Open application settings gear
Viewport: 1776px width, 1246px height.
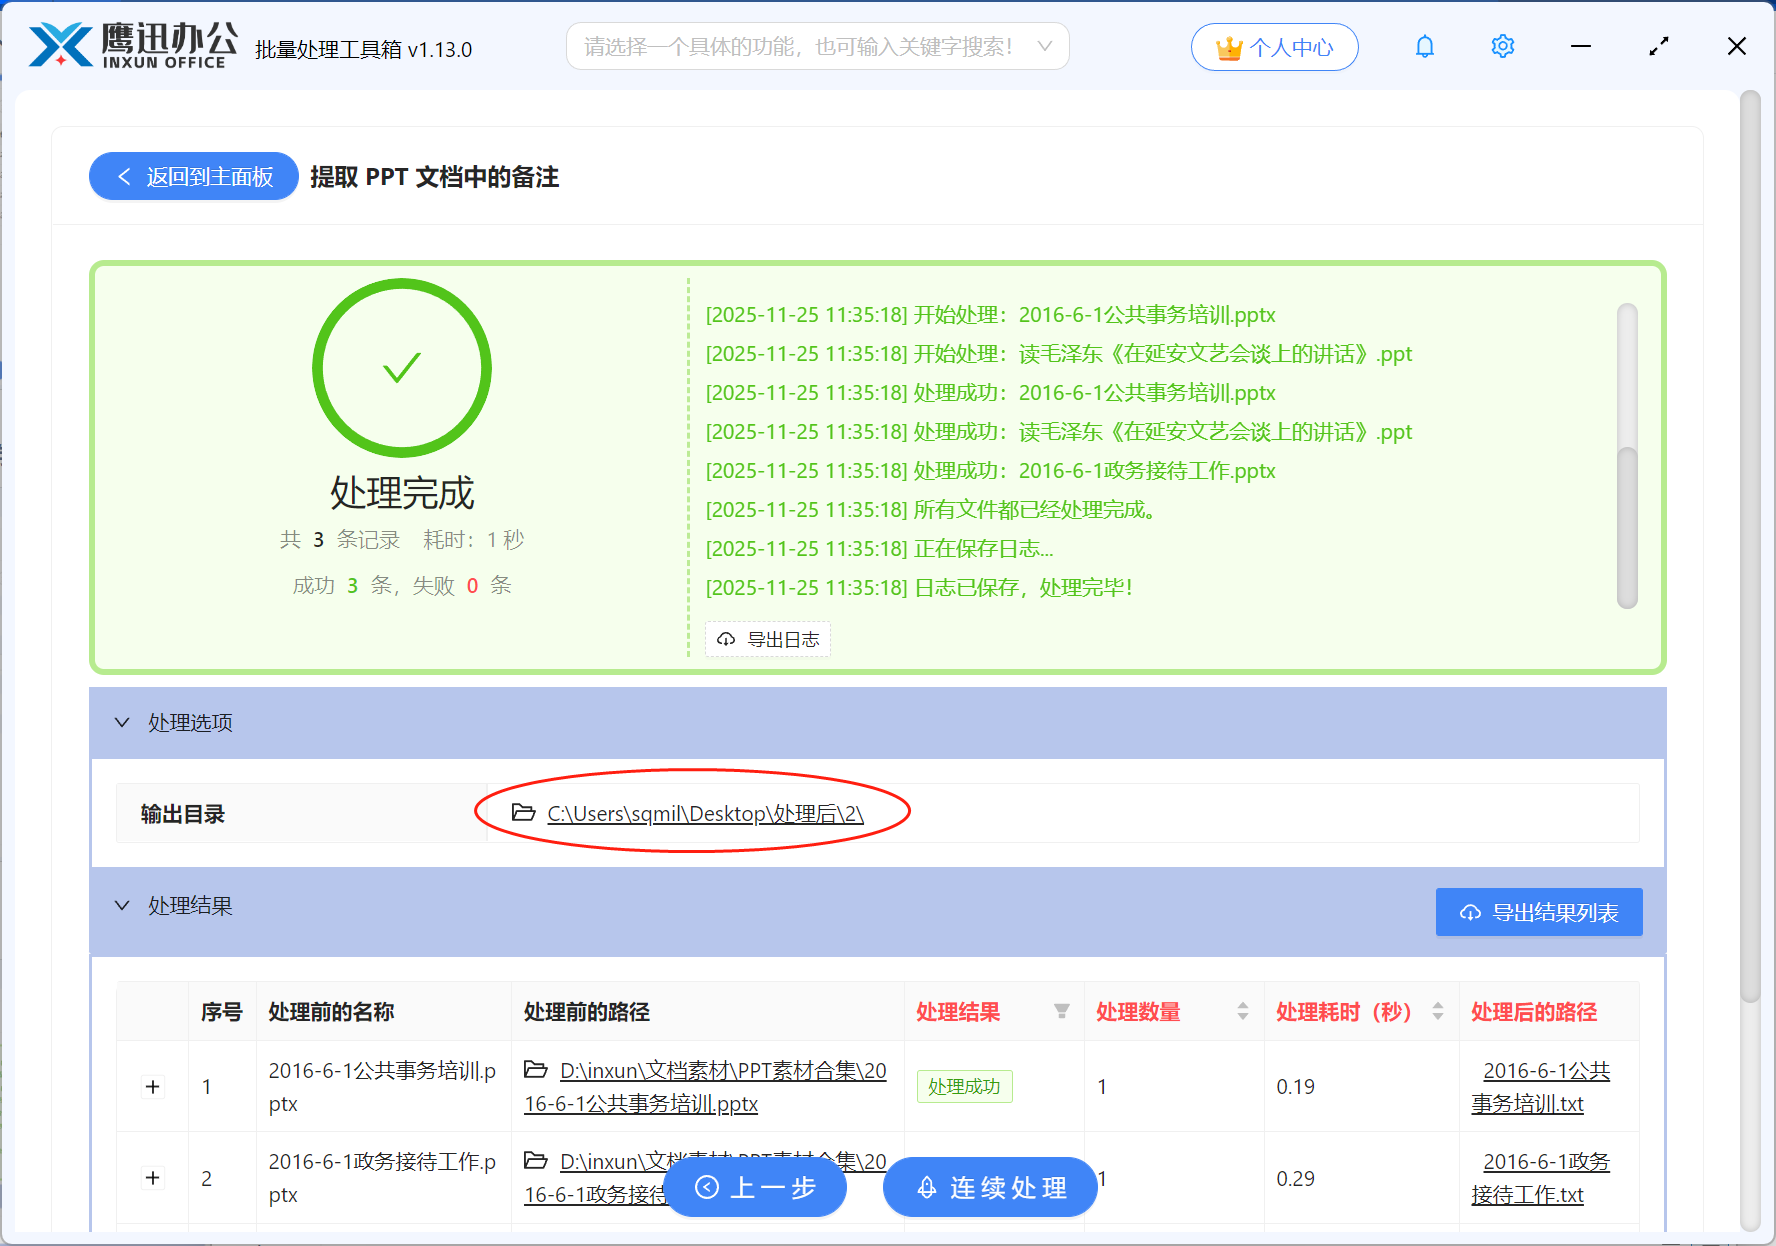[1502, 46]
